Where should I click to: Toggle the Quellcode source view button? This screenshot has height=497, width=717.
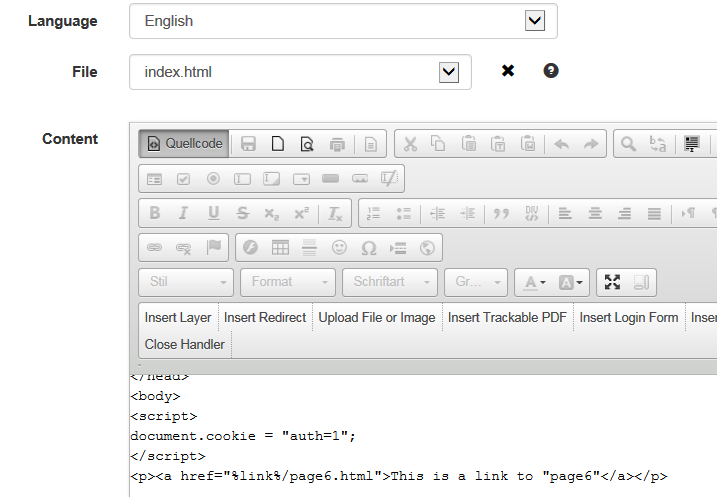point(184,144)
